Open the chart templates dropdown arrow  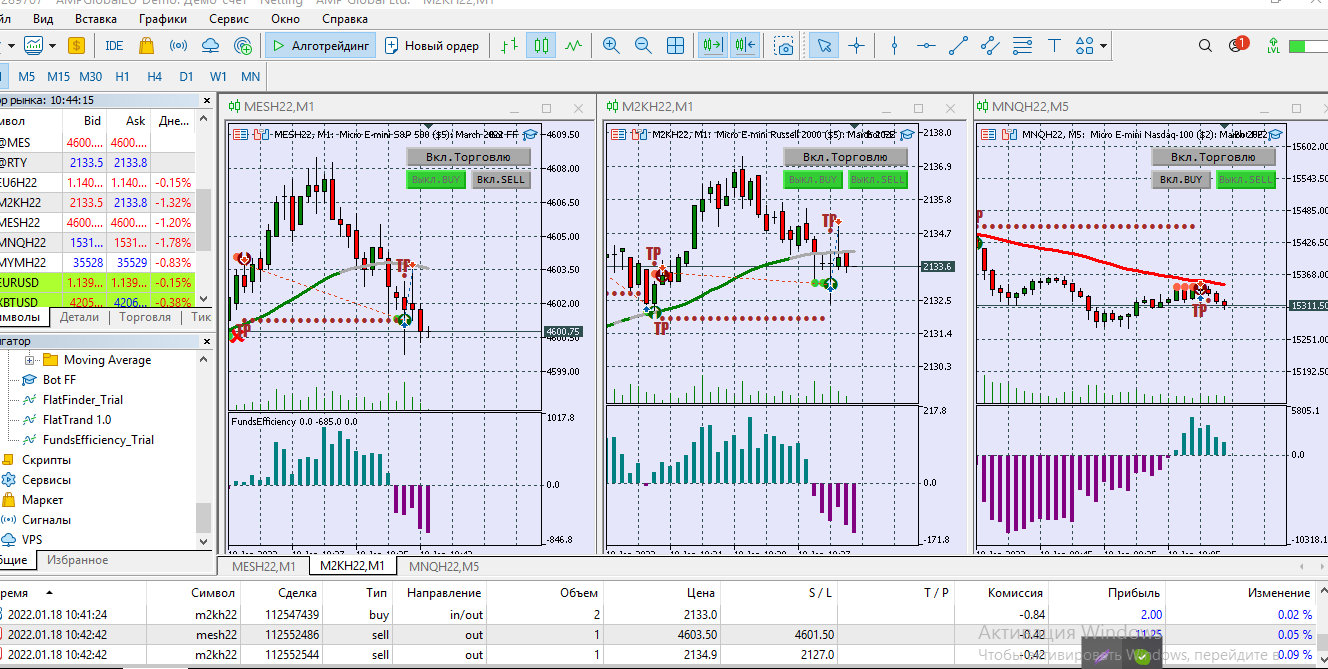[52, 46]
